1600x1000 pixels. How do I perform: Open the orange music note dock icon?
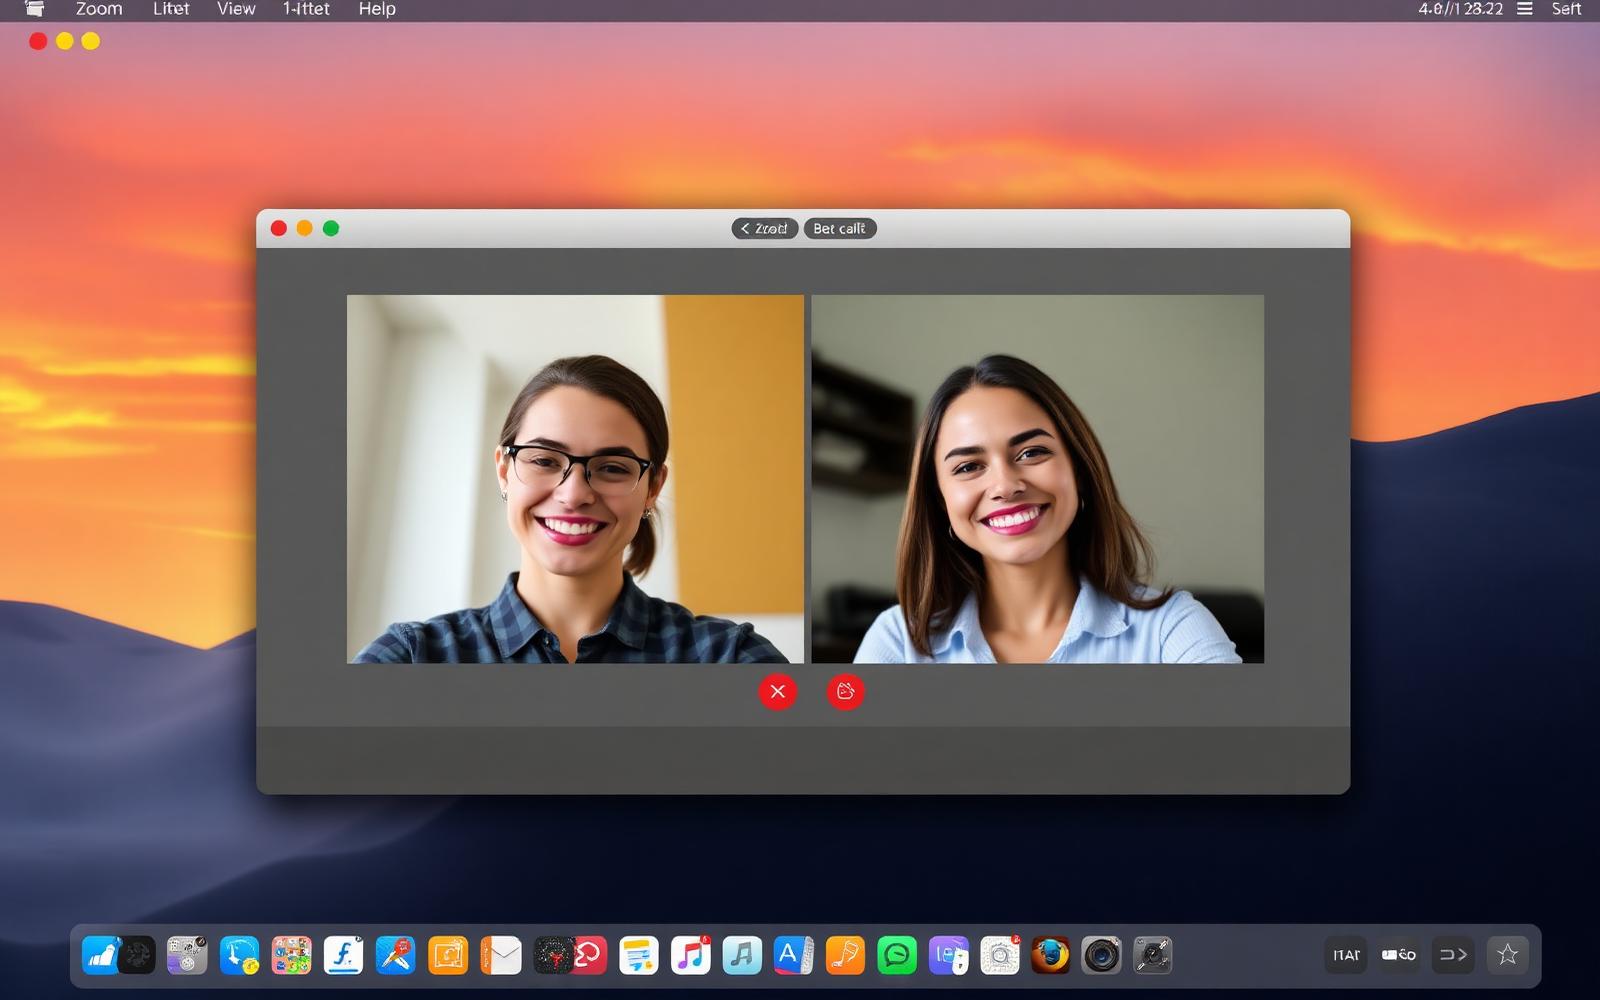tap(845, 956)
